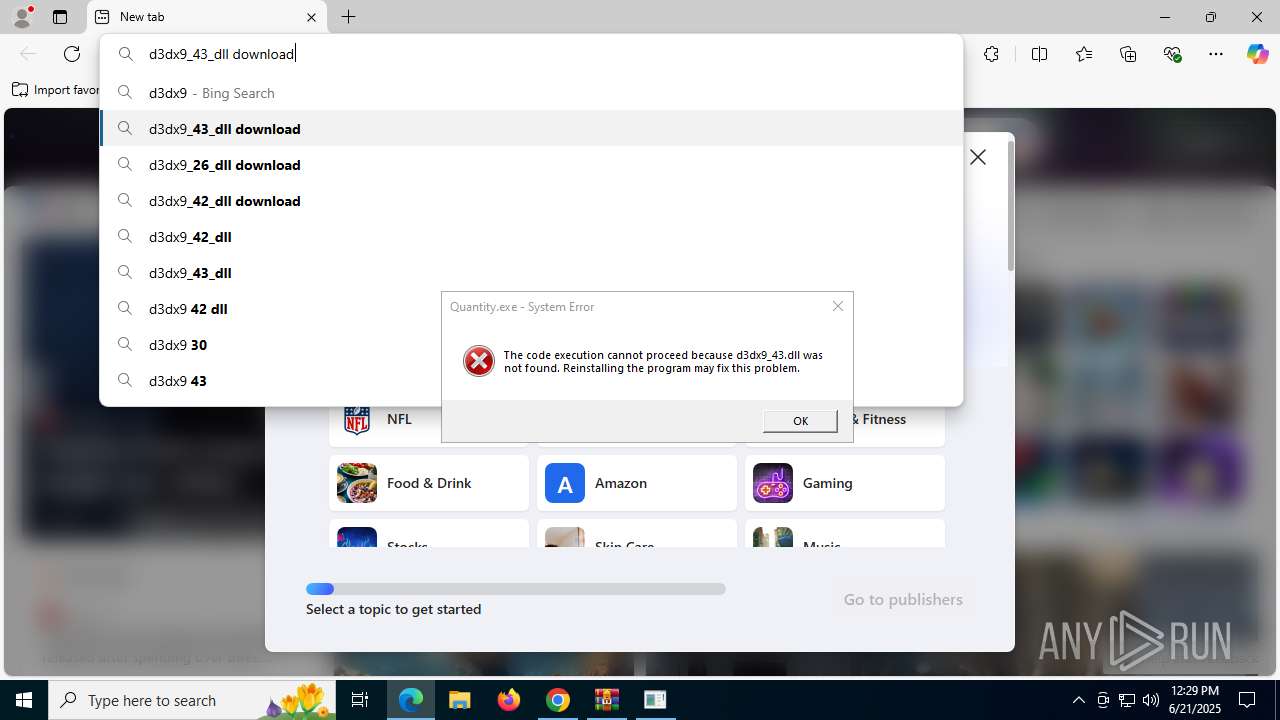
Task: Click the volume speaker tray icon
Action: pyautogui.click(x=1150, y=700)
